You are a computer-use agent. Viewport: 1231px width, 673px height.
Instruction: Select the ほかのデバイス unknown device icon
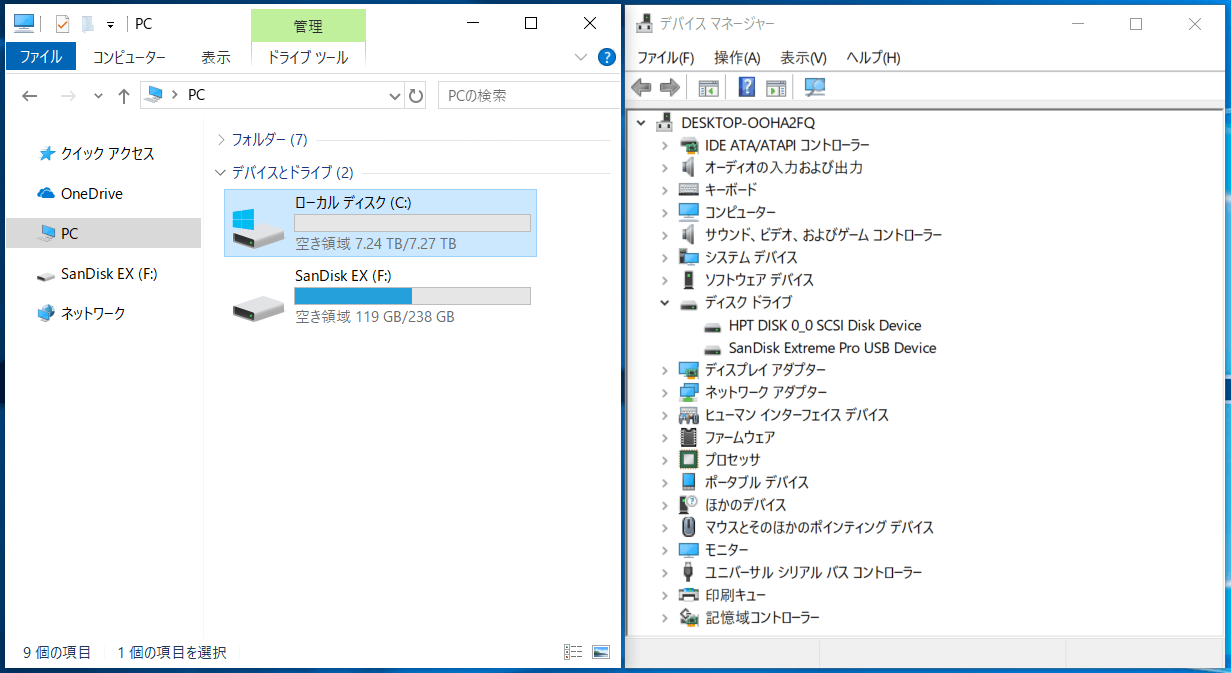(688, 505)
